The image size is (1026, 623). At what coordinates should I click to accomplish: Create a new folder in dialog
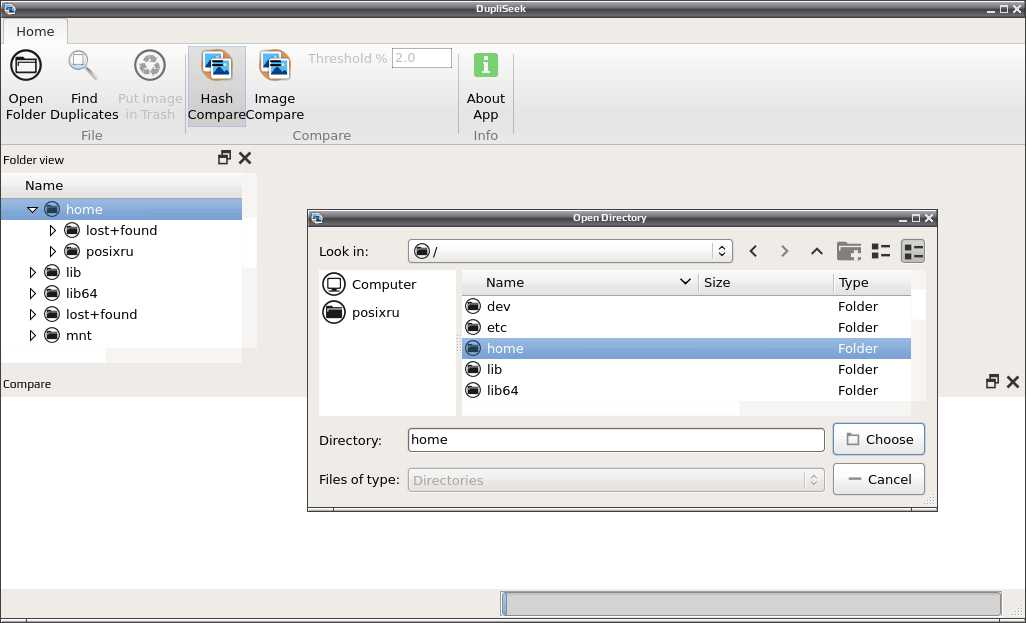pyautogui.click(x=849, y=251)
